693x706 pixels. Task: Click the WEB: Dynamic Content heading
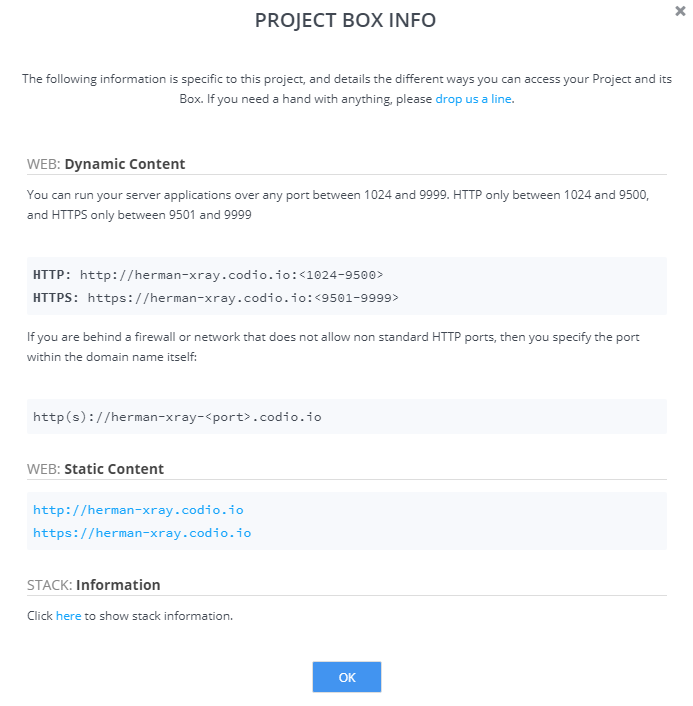(x=106, y=164)
